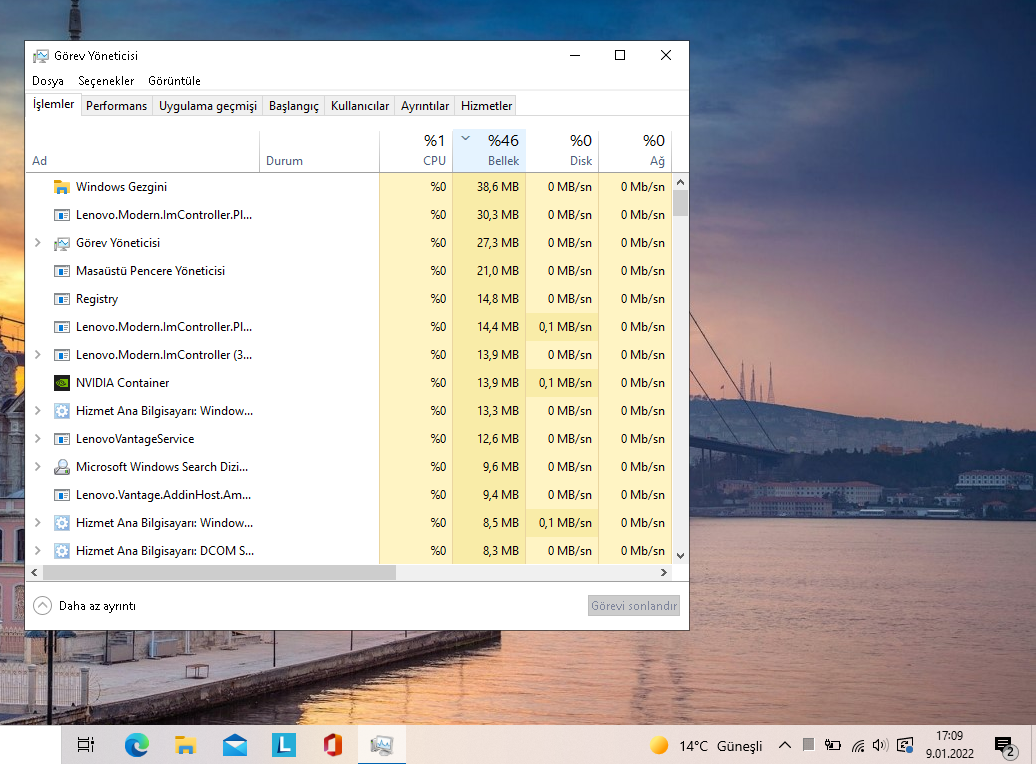Open Task View from the taskbar
Screen dimensions: 1036x764
pyautogui.click(x=86, y=745)
